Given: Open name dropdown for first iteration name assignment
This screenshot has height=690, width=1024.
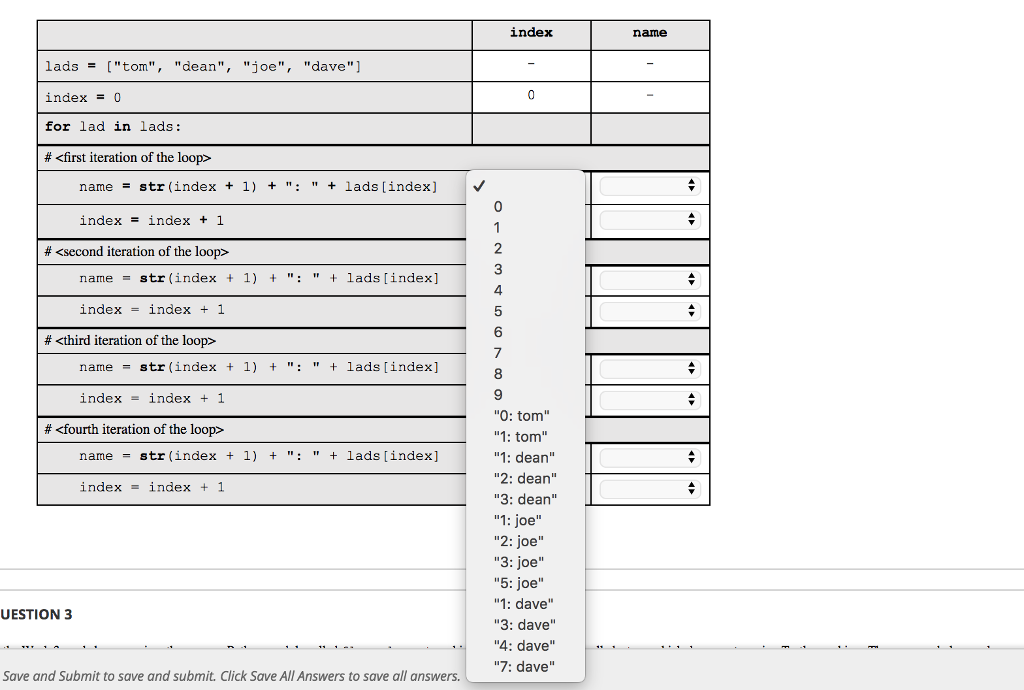Looking at the screenshot, I should pos(650,186).
